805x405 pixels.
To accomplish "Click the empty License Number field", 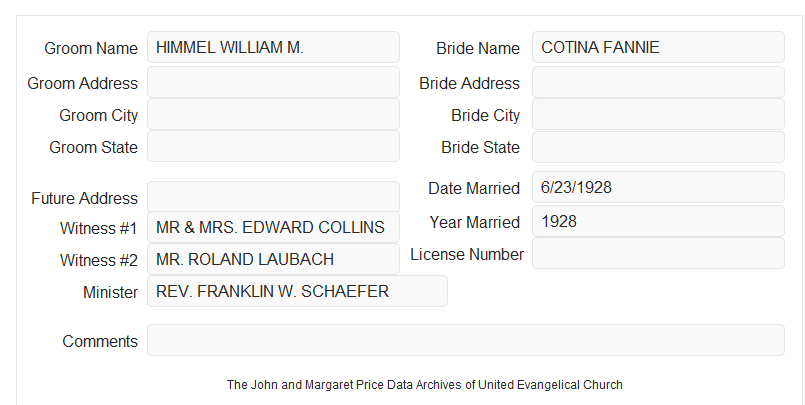I will coord(658,253).
